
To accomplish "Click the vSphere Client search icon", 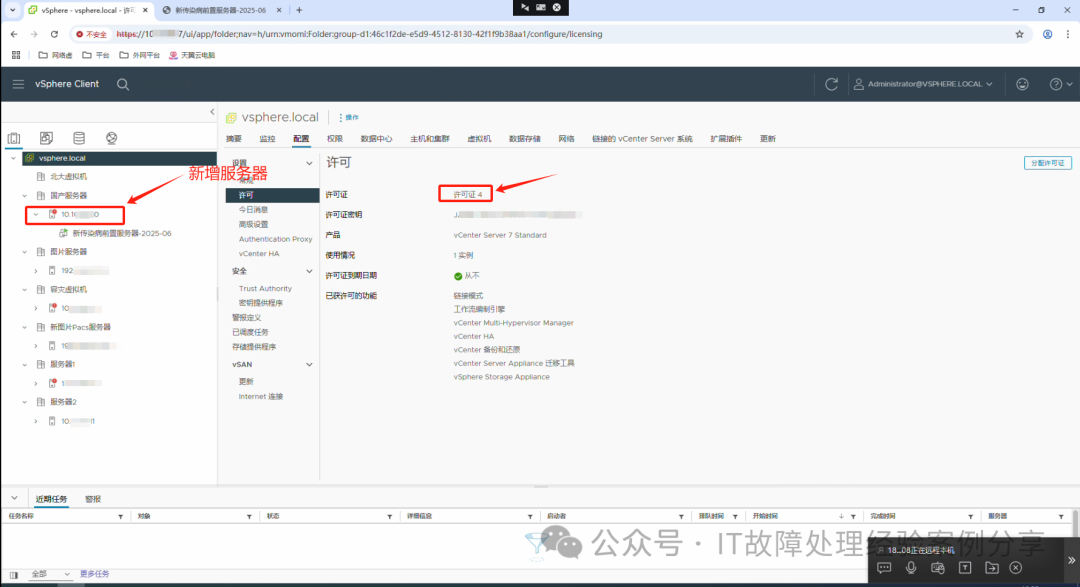I will tap(123, 84).
